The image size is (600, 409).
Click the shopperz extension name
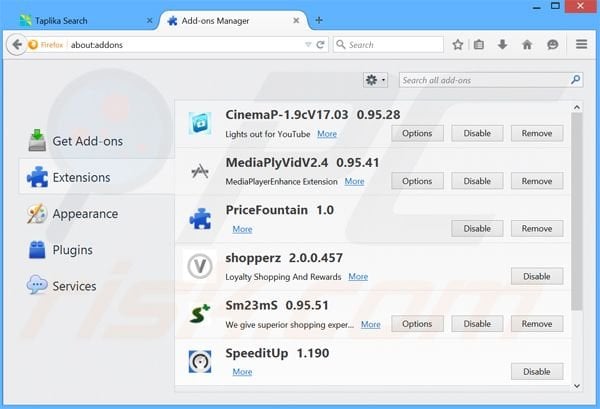tap(253, 258)
